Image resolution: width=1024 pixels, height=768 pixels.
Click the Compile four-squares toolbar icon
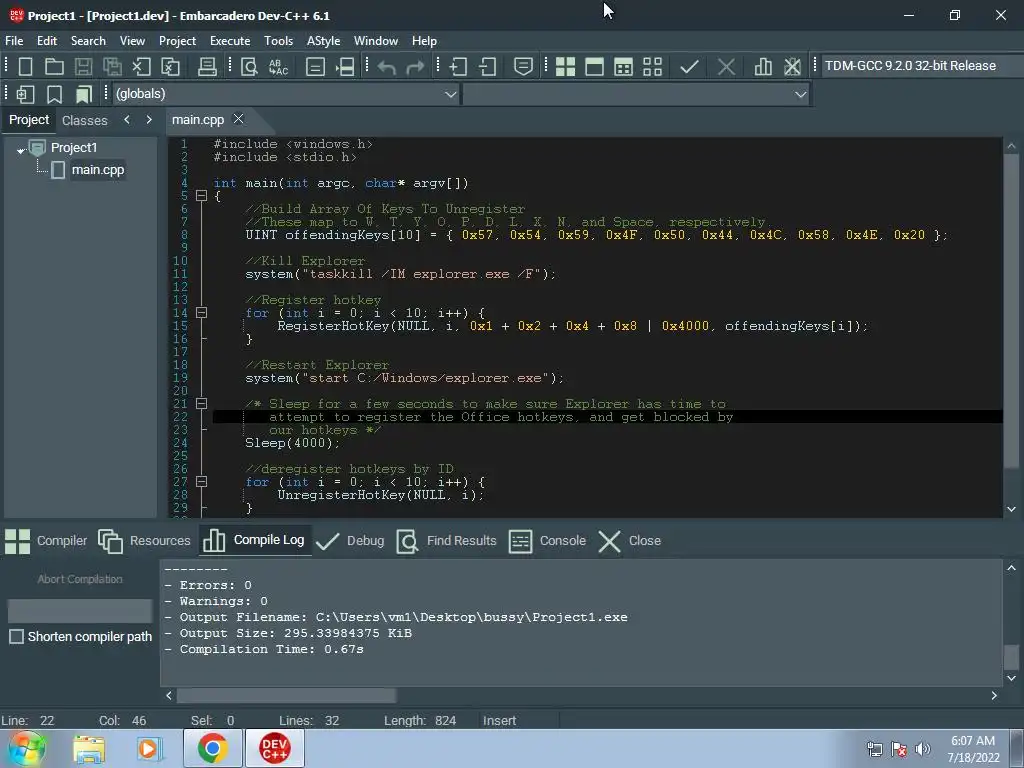tap(566, 67)
